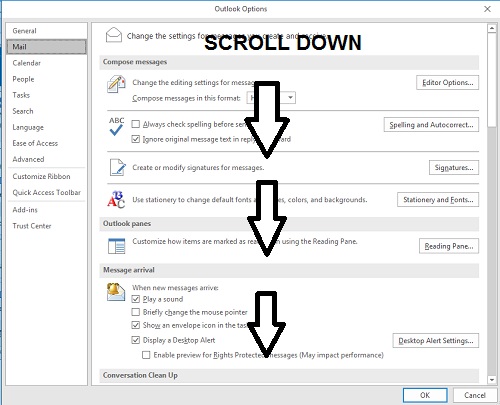
Task: Go to the Add-ins category
Action: pyautogui.click(x=46, y=210)
